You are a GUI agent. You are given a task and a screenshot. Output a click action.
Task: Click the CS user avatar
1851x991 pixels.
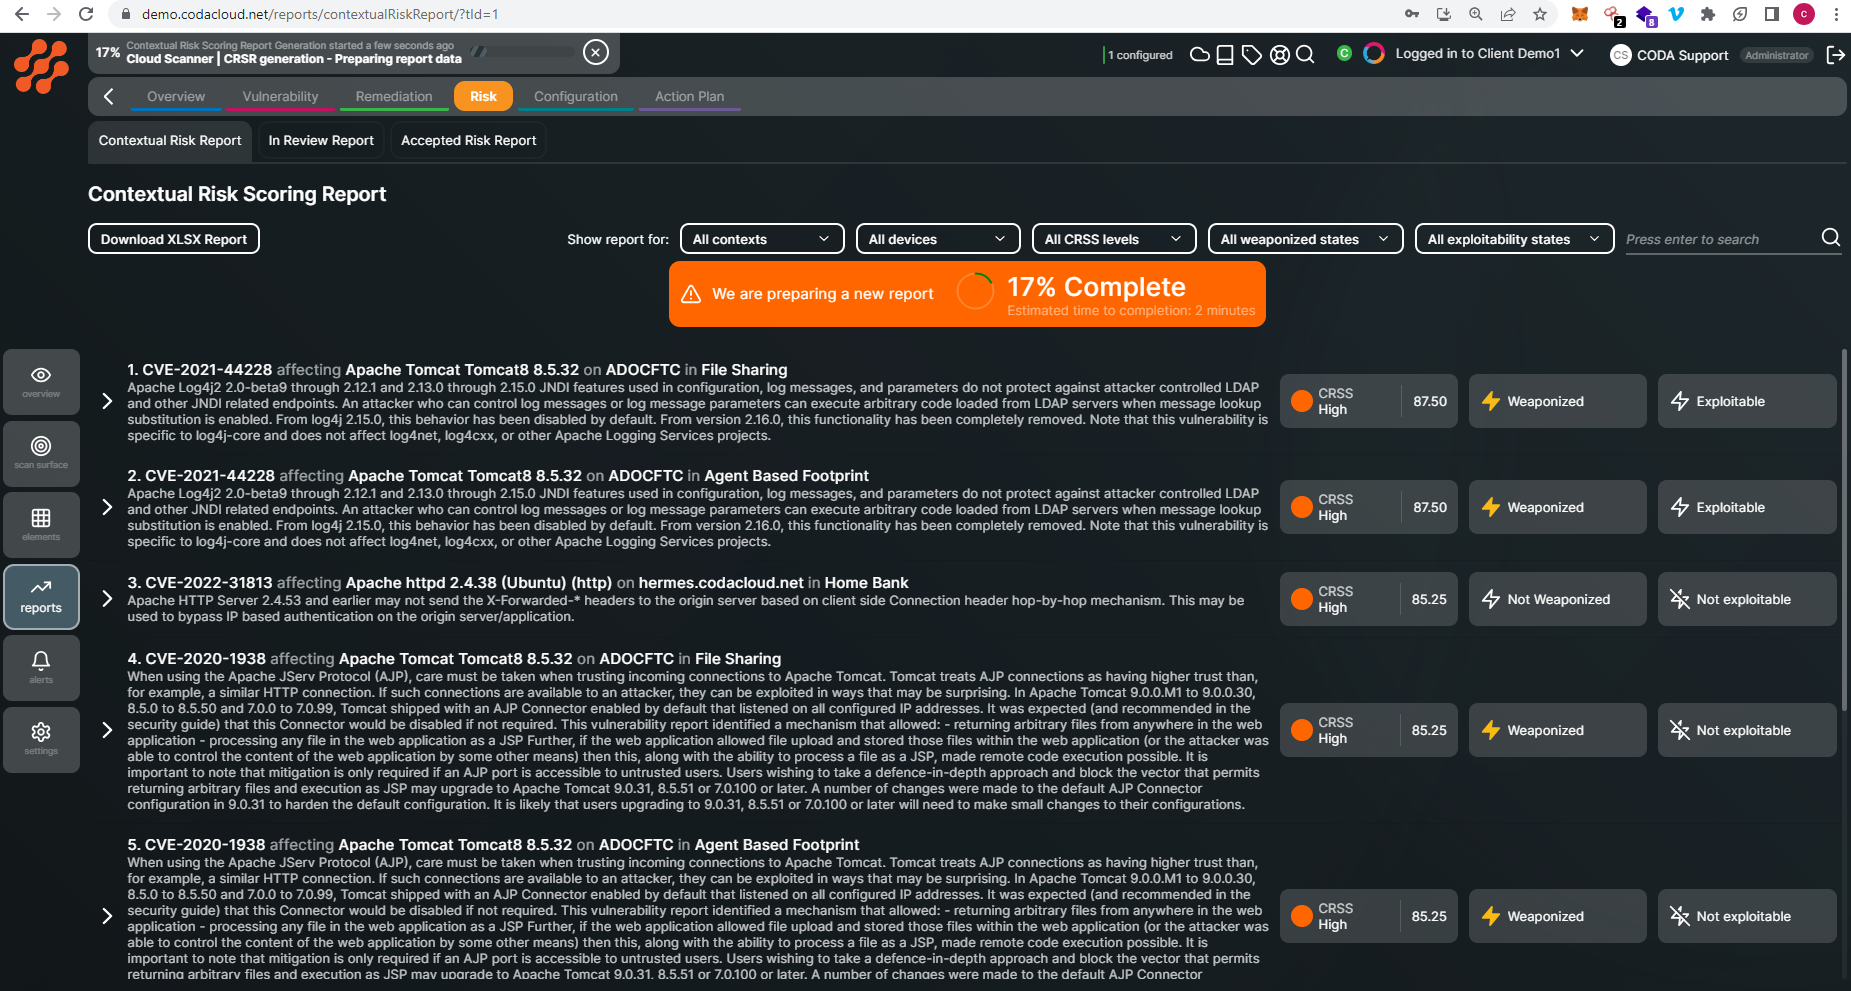pos(1620,55)
